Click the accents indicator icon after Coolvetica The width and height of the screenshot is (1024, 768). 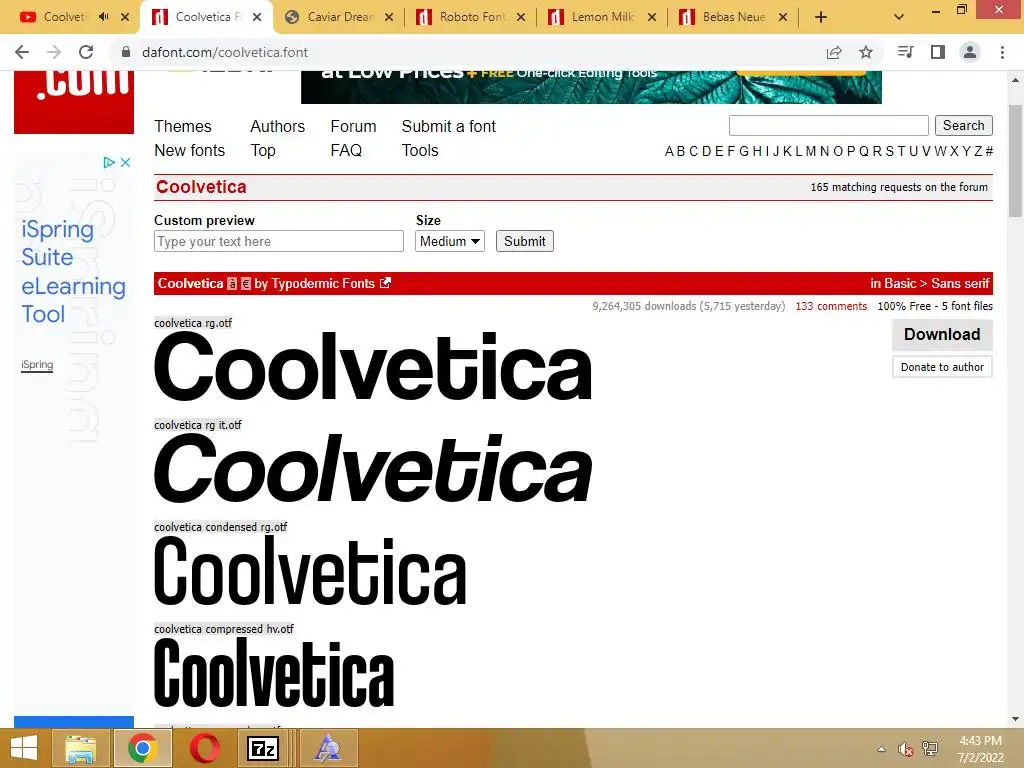point(232,283)
